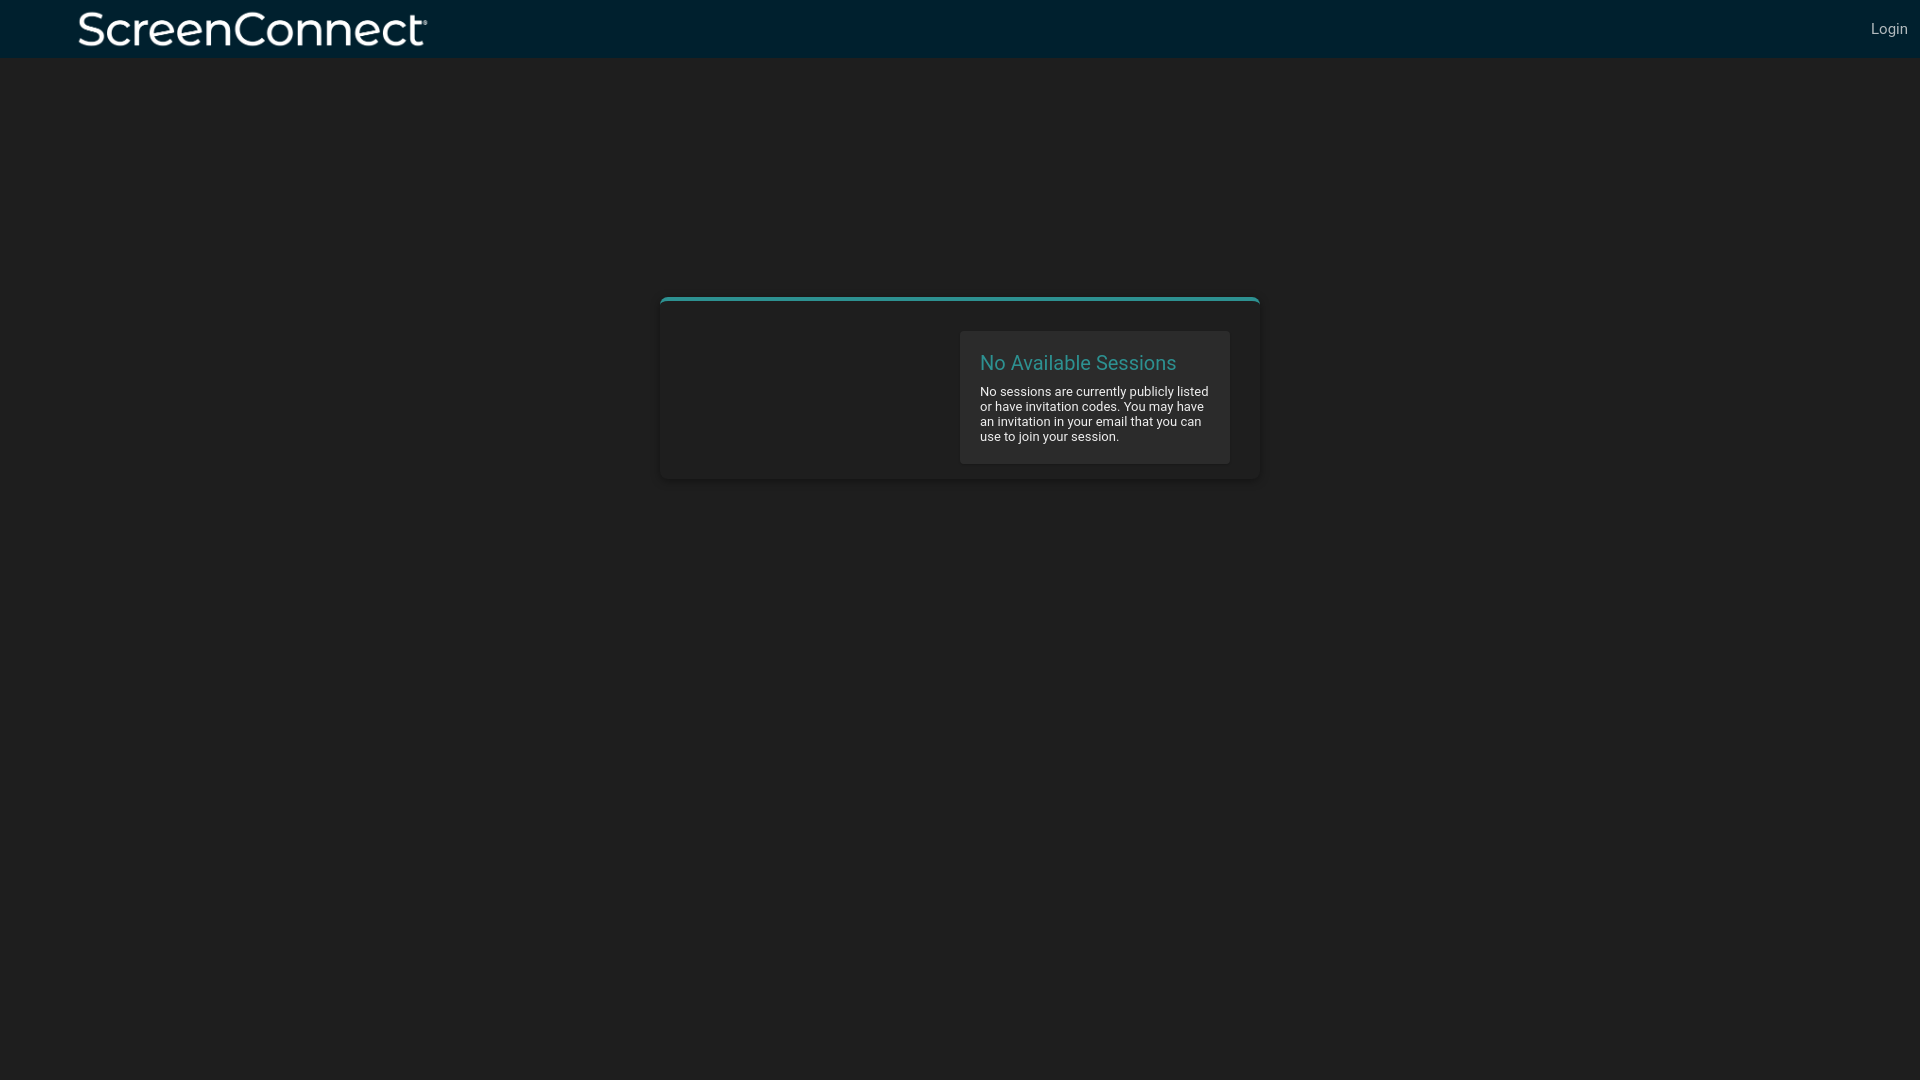1920x1080 pixels.
Task: Click the Login link
Action: coord(1888,29)
